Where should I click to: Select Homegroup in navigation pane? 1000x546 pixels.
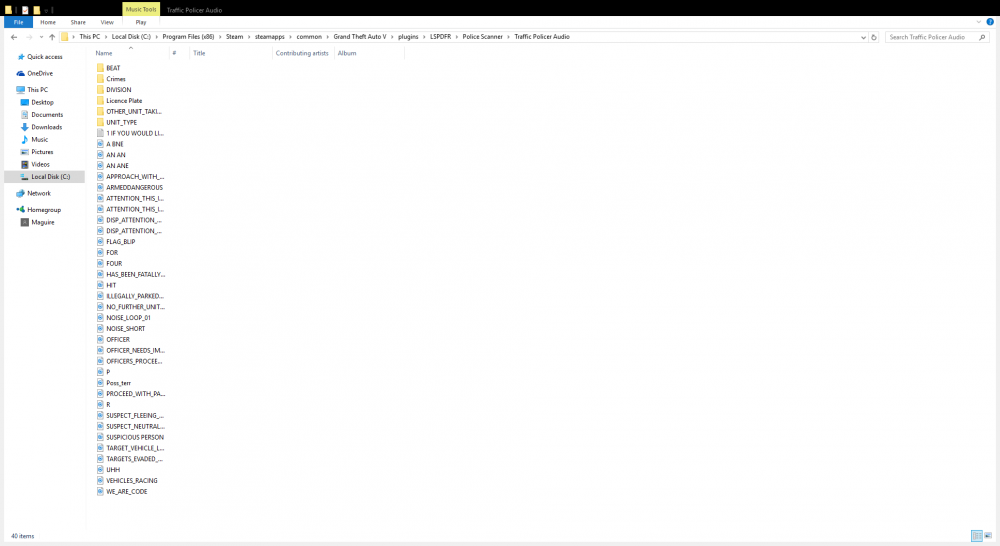pos(44,210)
